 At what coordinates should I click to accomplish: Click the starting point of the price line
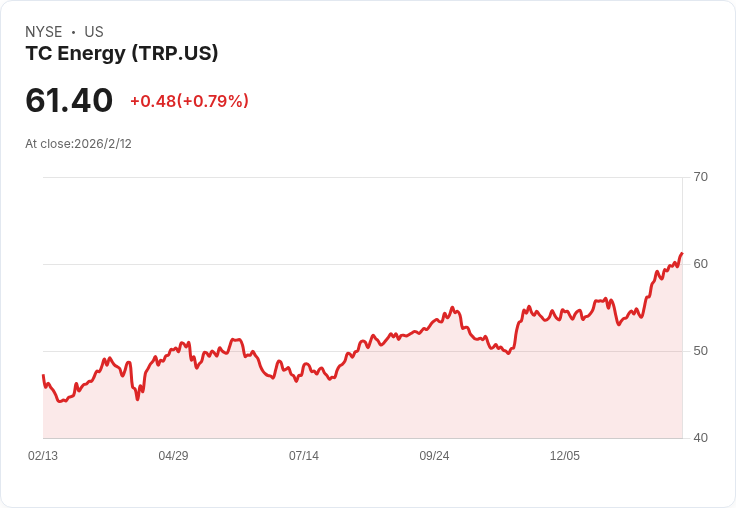43,375
